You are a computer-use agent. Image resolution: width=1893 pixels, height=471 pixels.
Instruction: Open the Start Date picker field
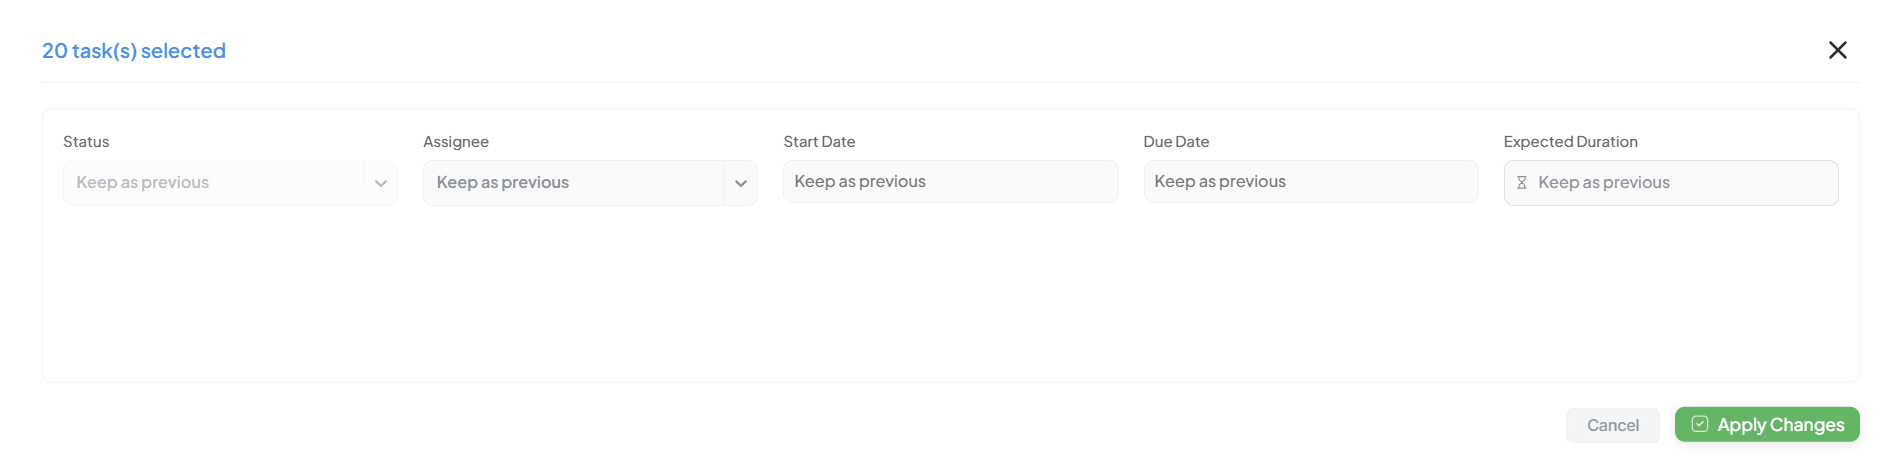pos(950,182)
